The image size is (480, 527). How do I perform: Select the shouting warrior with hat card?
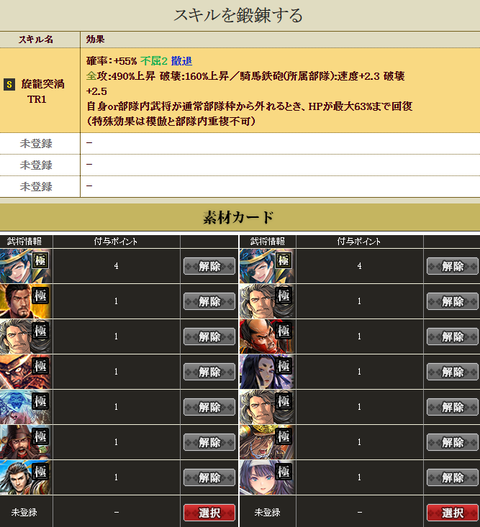pos(25,442)
